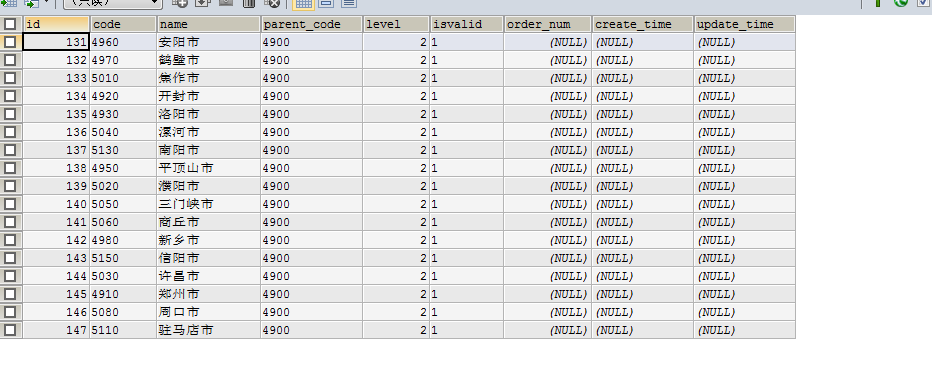Sort by the code column header
932x370 pixels.
click(x=123, y=24)
